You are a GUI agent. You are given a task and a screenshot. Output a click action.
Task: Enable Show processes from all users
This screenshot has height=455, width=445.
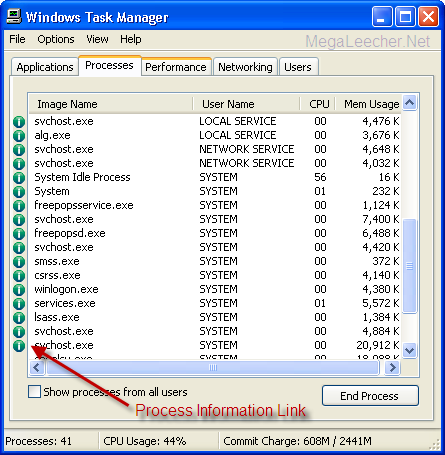pos(35,392)
